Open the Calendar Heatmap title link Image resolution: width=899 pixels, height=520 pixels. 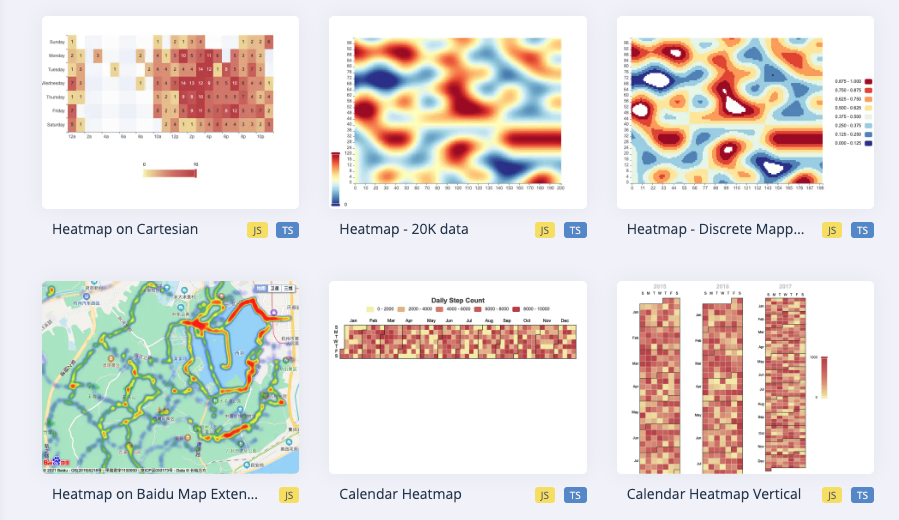400,494
